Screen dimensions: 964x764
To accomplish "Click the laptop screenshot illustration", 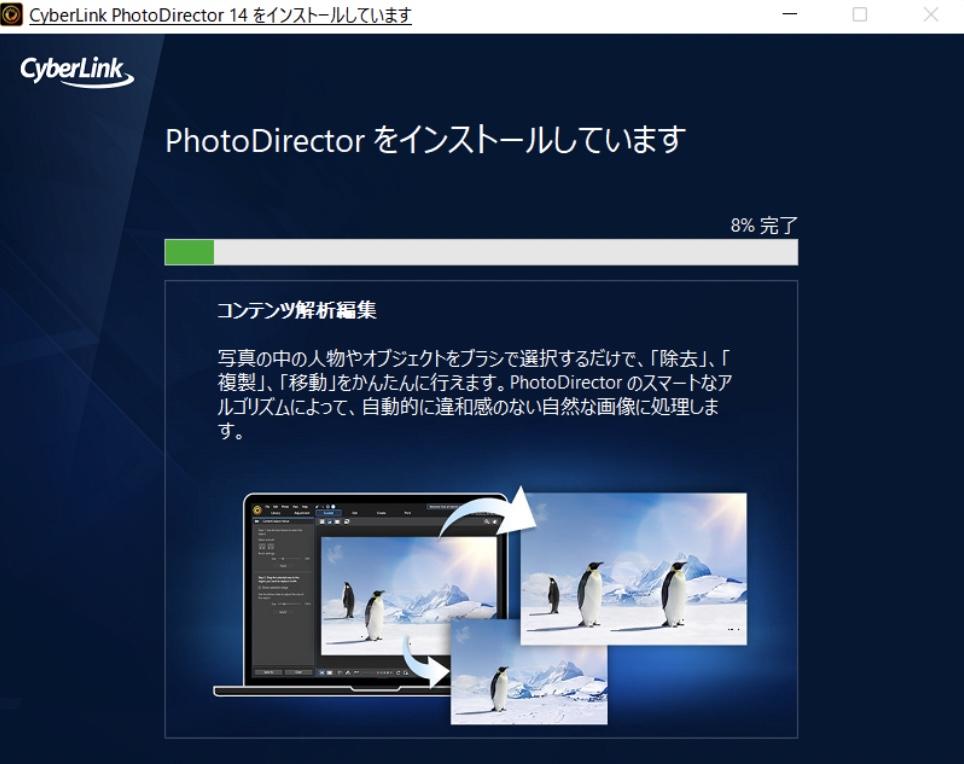I will pos(363,594).
